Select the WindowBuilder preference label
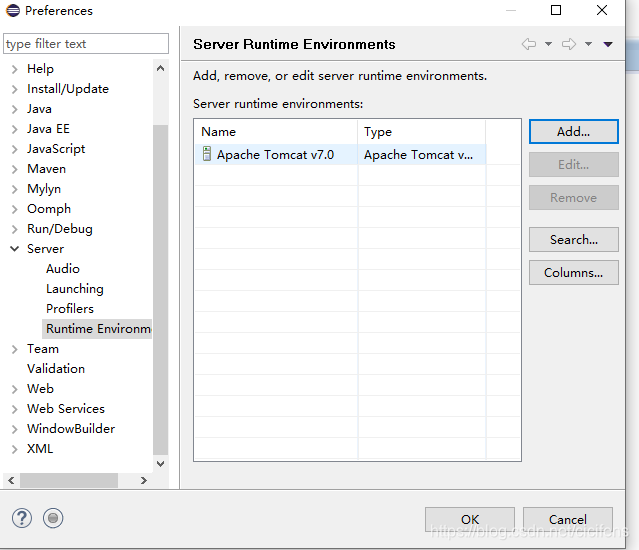639x550 pixels. 71,429
